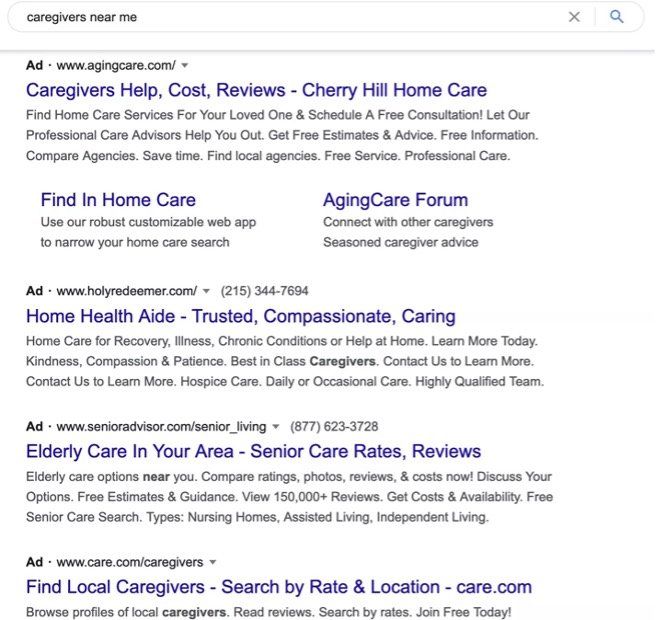The width and height of the screenshot is (656, 620).
Task: Click the www.holyredeemer.com display URL
Action: [127, 291]
